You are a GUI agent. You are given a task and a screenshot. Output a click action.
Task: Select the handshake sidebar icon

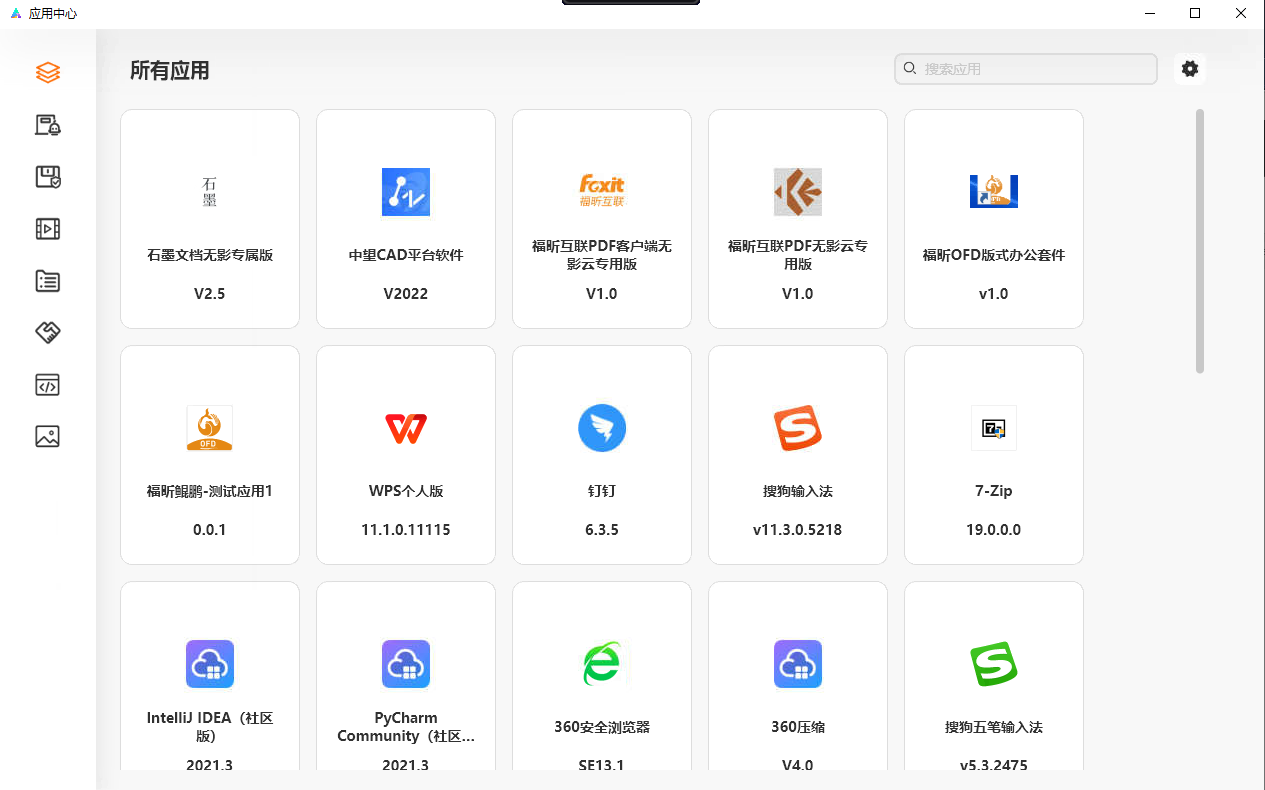click(48, 333)
